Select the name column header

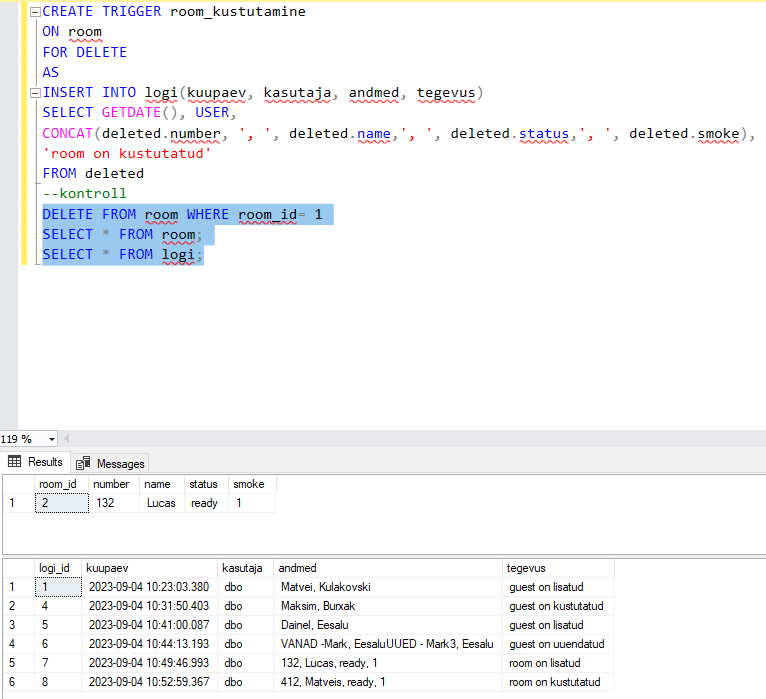[x=162, y=484]
